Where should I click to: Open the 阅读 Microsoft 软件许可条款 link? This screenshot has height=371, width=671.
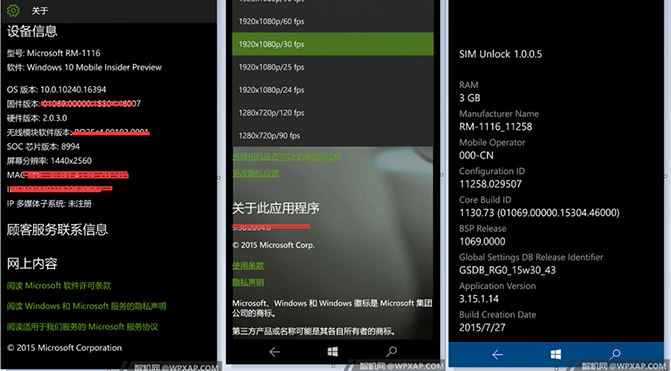point(59,285)
